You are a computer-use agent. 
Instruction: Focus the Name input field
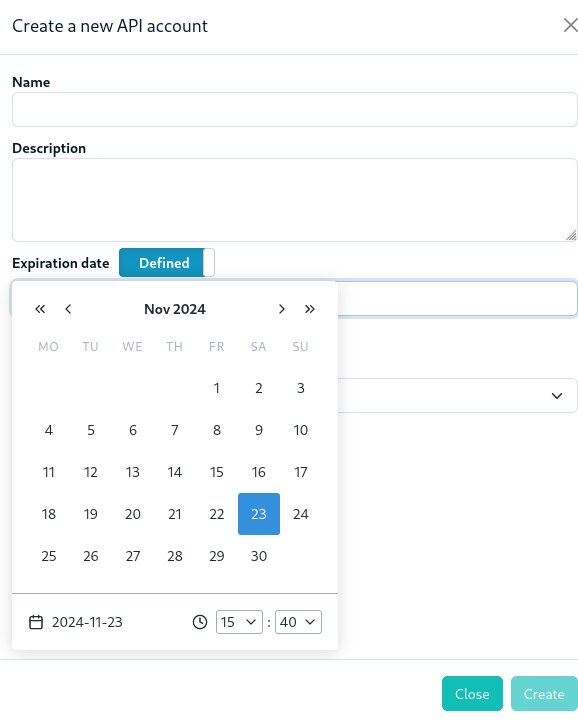tap(295, 110)
